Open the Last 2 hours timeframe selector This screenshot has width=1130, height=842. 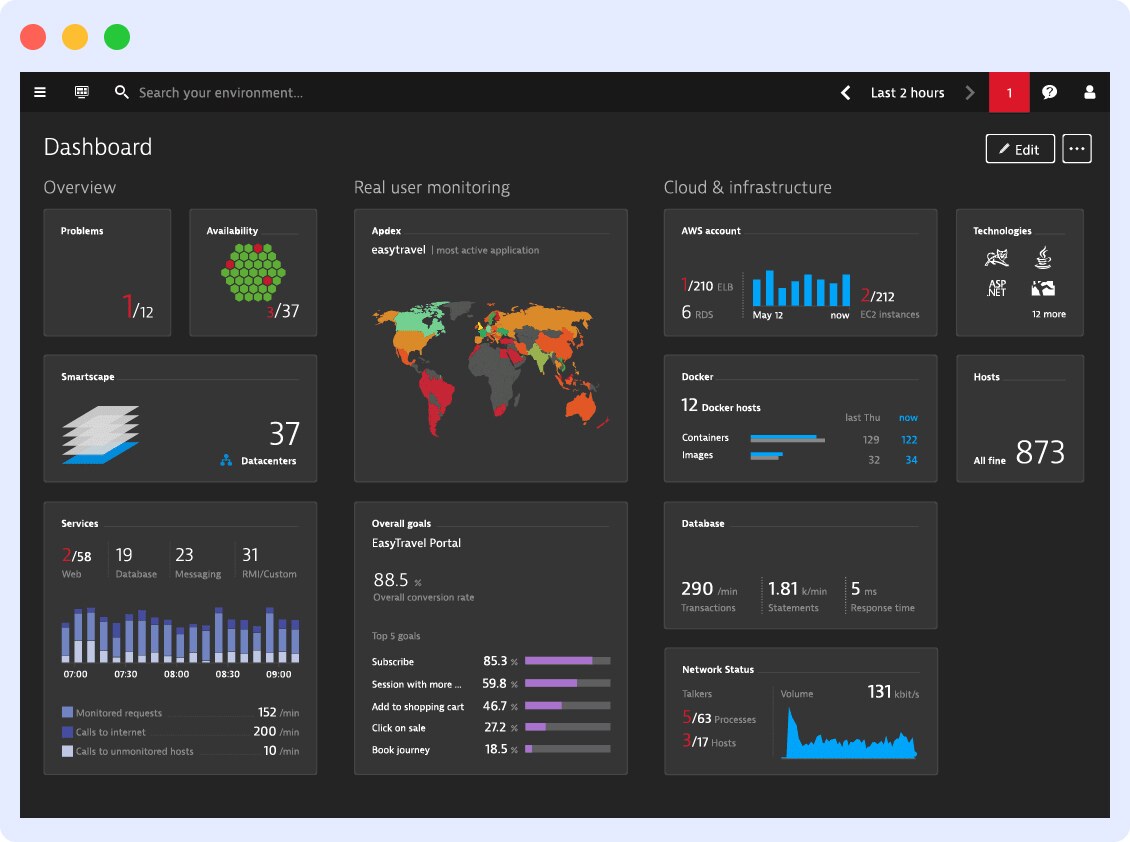(x=907, y=92)
